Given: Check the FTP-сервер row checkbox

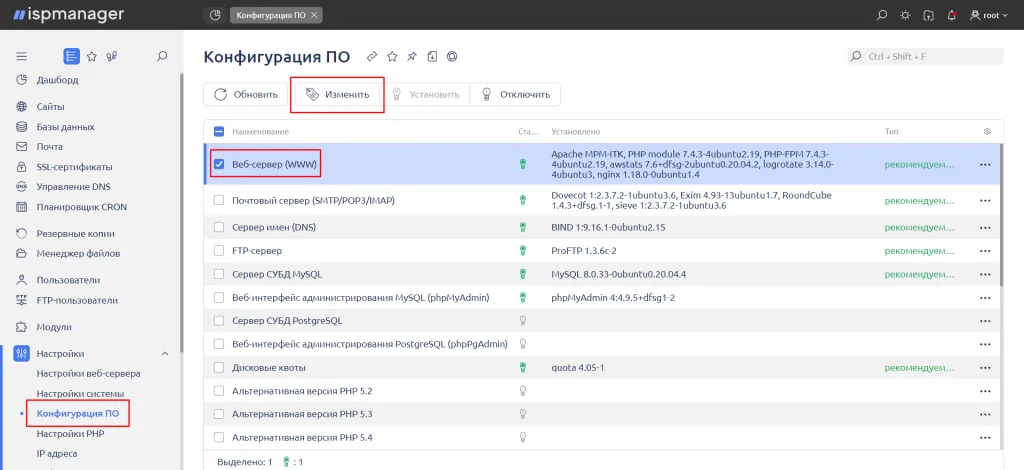Looking at the screenshot, I should (219, 250).
